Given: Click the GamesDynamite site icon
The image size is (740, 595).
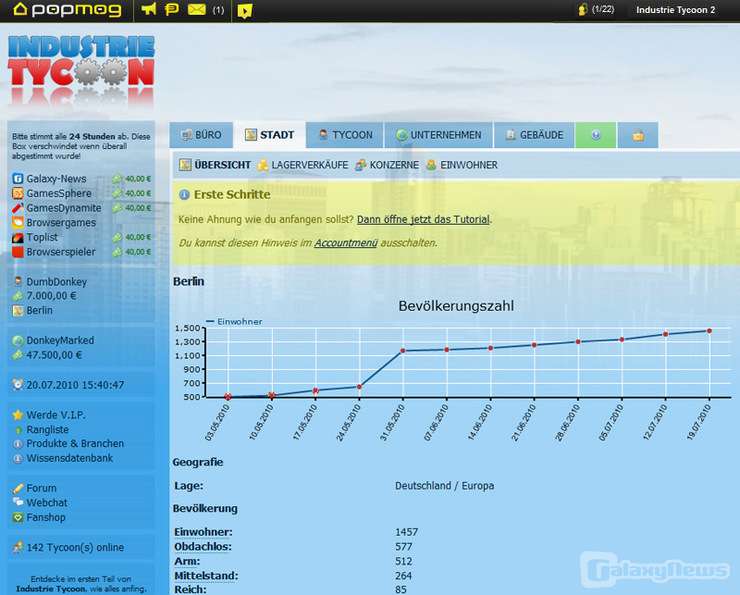Looking at the screenshot, I should click(17, 208).
